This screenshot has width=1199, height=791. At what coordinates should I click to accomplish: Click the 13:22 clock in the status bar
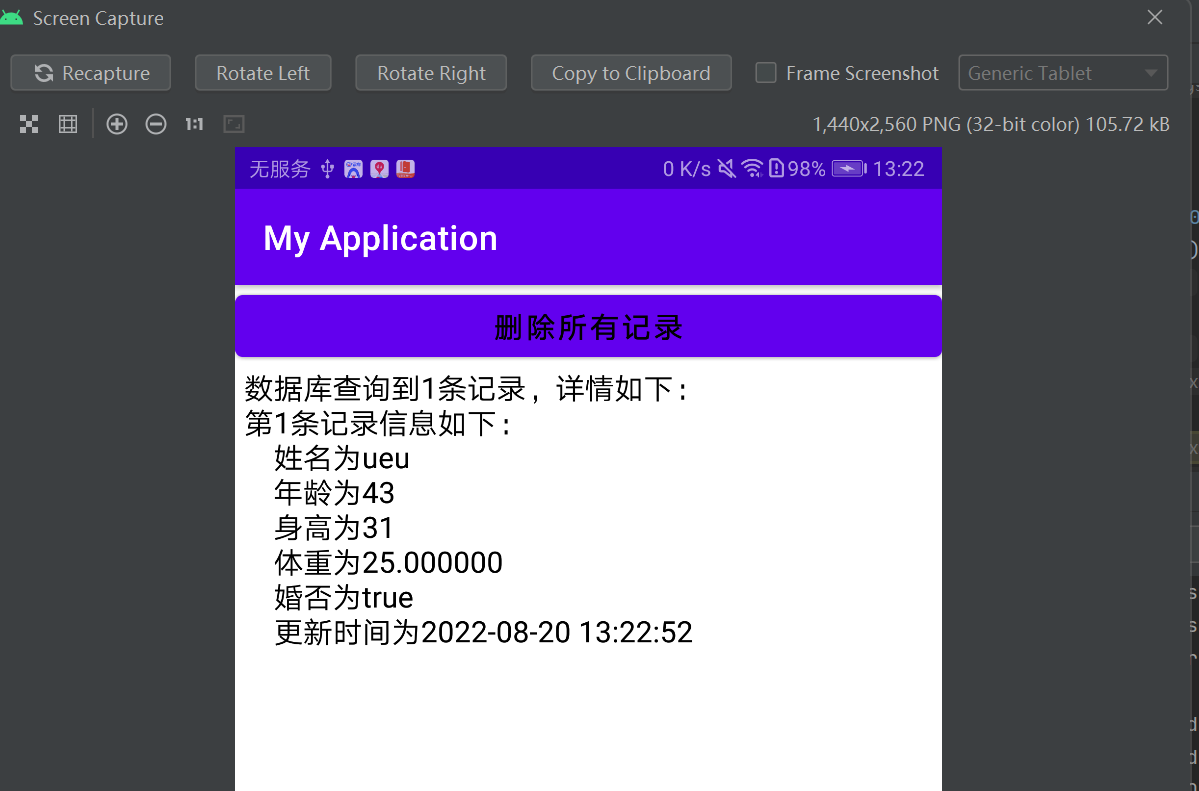(898, 168)
